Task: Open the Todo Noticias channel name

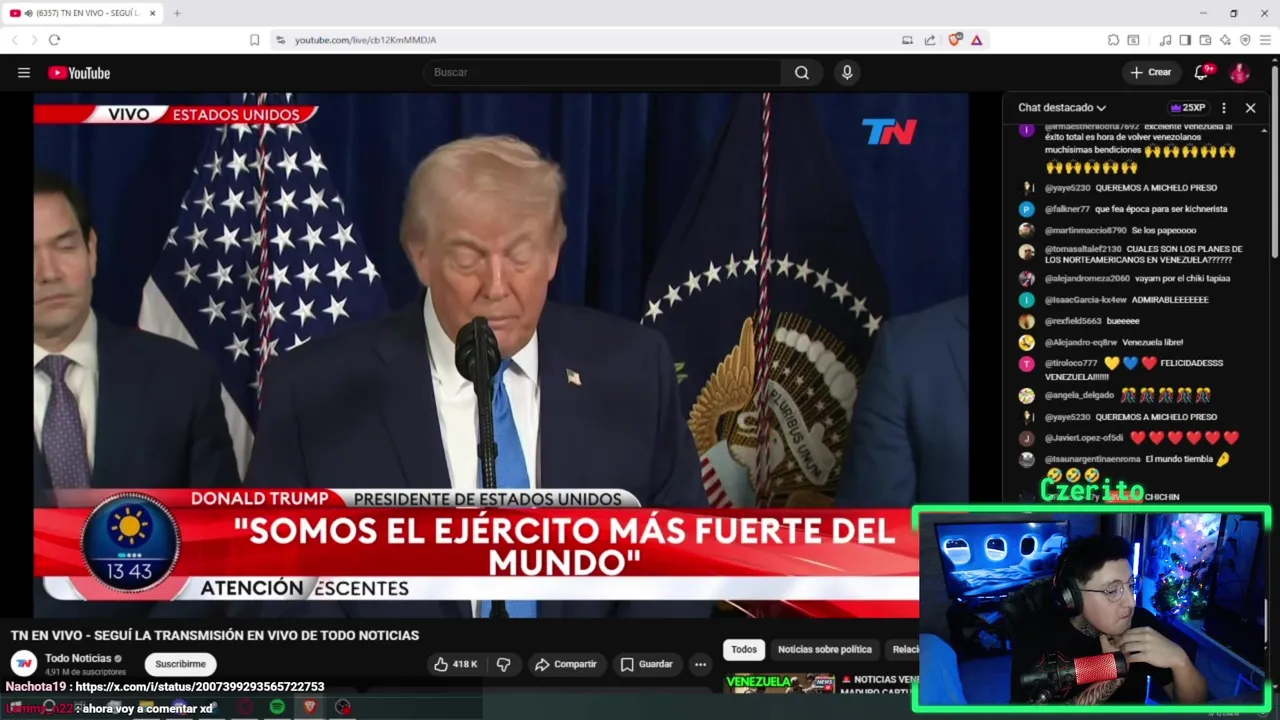Action: (x=78, y=658)
